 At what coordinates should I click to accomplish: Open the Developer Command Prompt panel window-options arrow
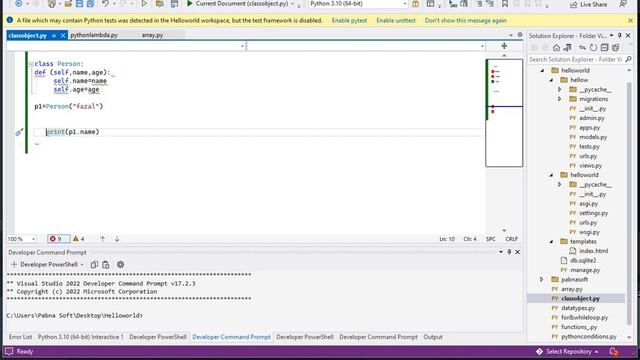point(501,252)
